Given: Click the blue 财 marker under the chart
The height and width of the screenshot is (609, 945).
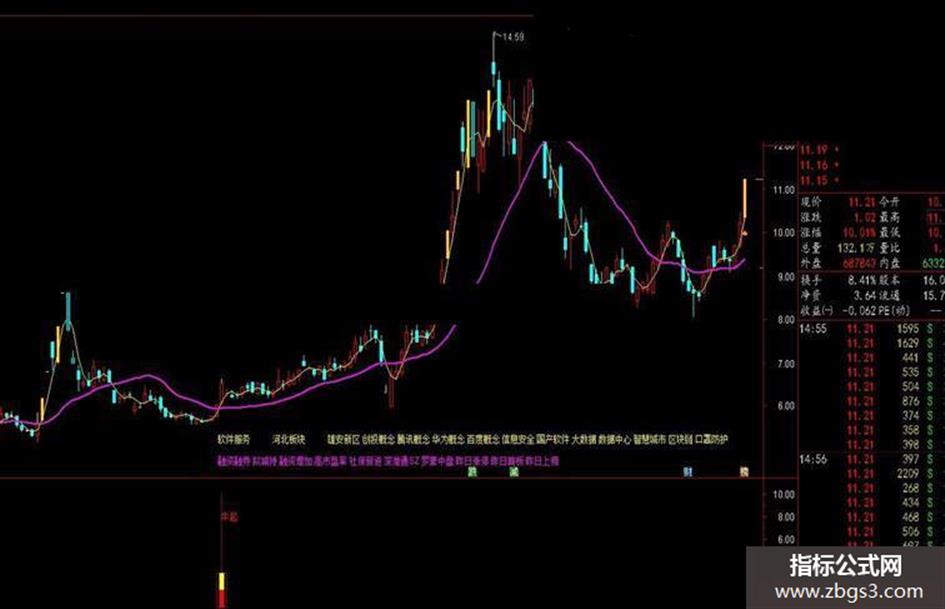Looking at the screenshot, I should [x=688, y=472].
